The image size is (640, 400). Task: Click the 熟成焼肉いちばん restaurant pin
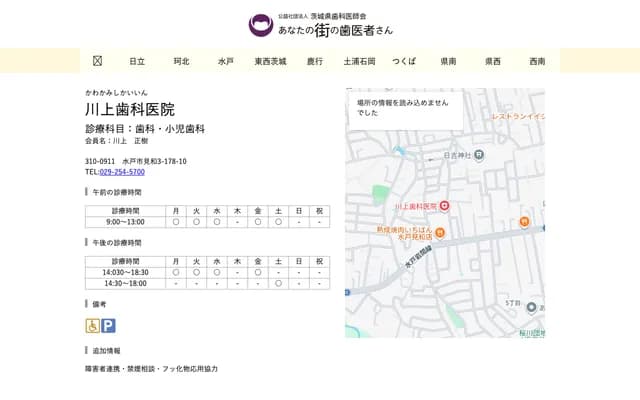coord(440,233)
